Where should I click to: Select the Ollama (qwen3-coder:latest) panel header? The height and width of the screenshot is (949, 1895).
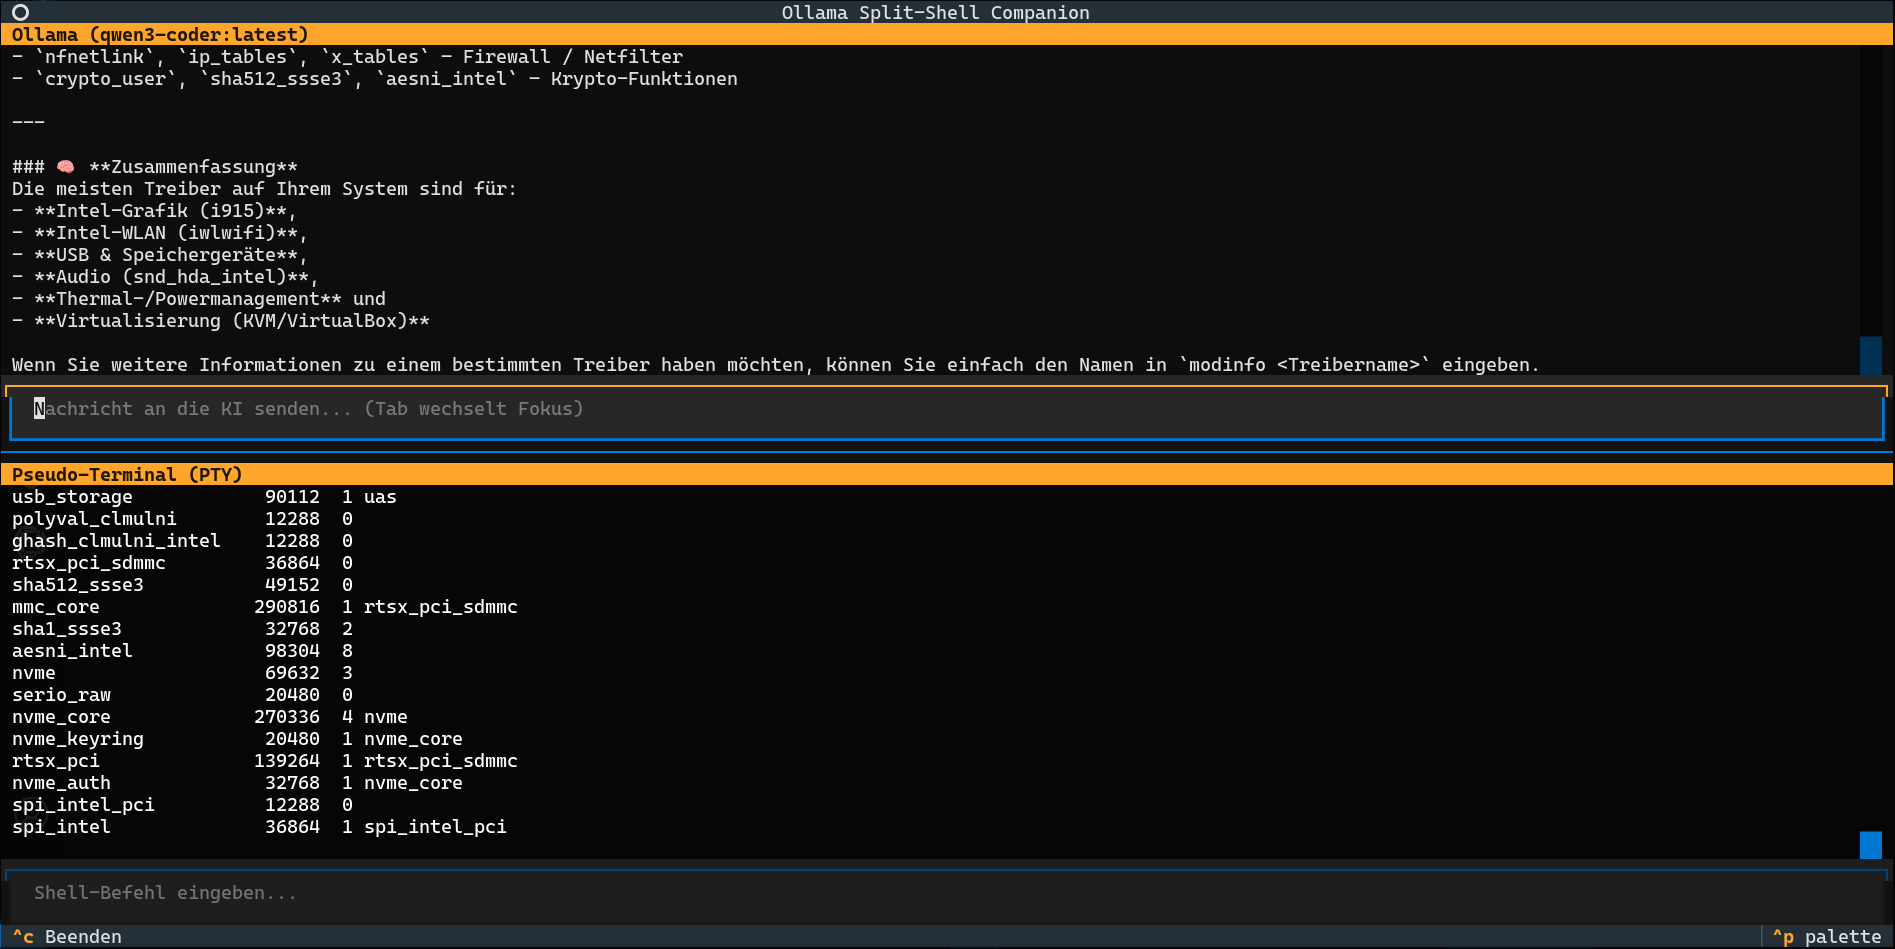[160, 35]
